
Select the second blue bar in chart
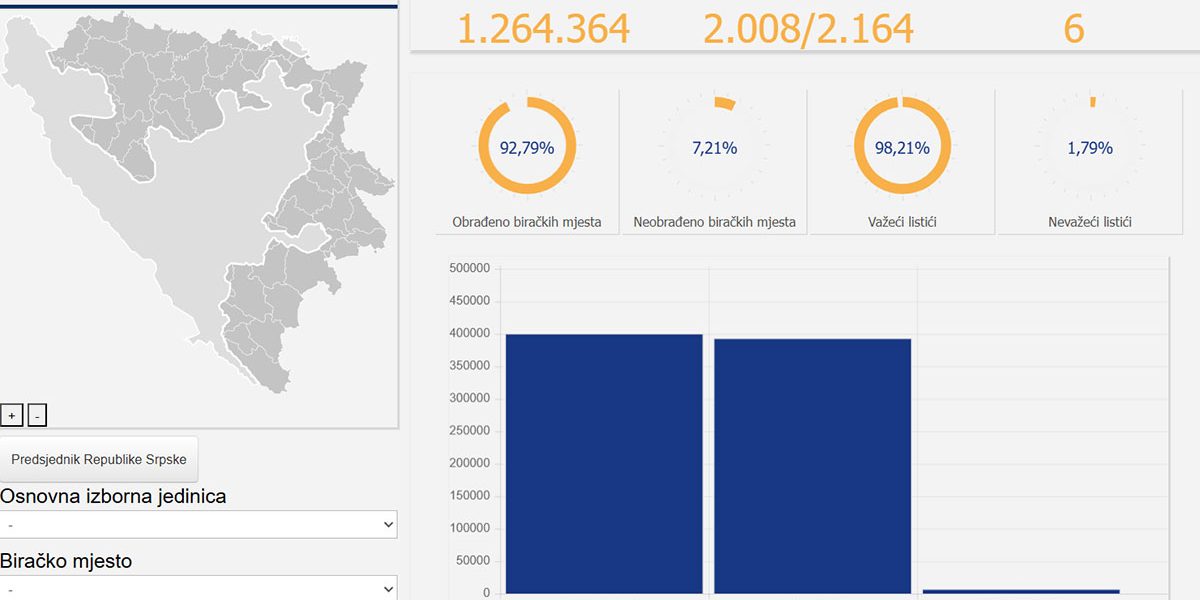(812, 466)
